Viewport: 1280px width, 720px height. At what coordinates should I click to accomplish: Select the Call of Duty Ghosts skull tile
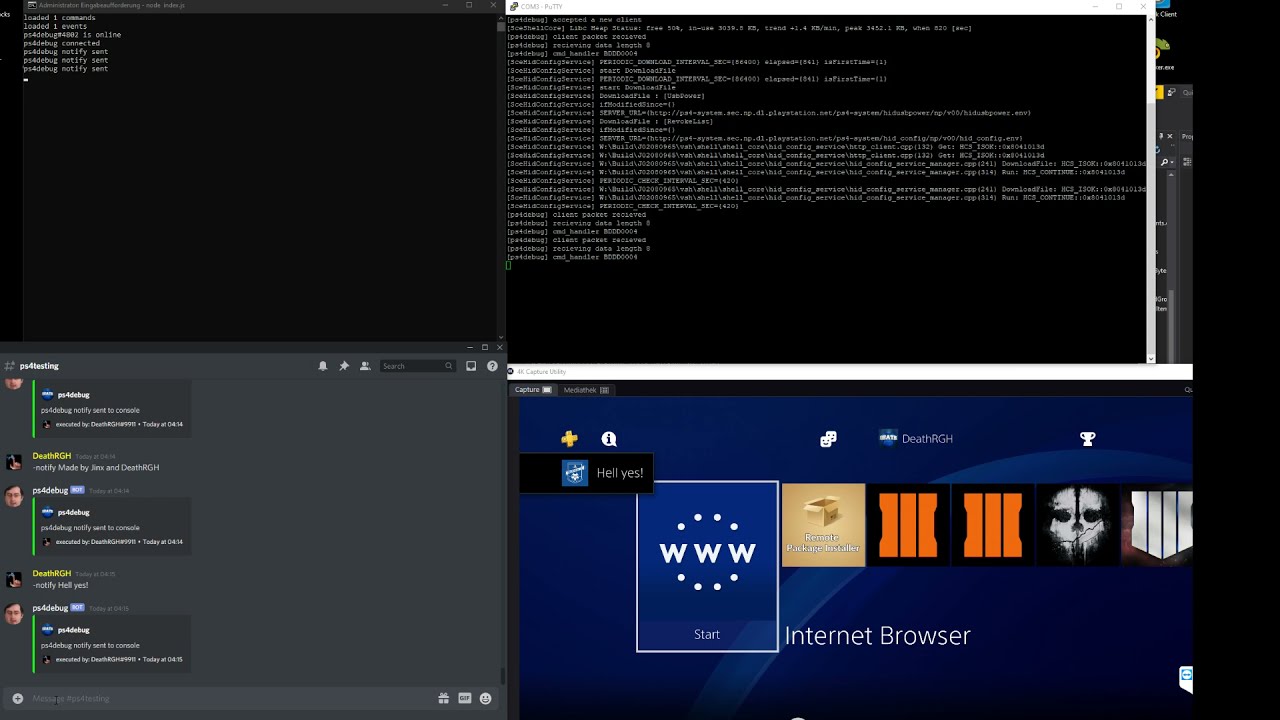tap(1078, 525)
